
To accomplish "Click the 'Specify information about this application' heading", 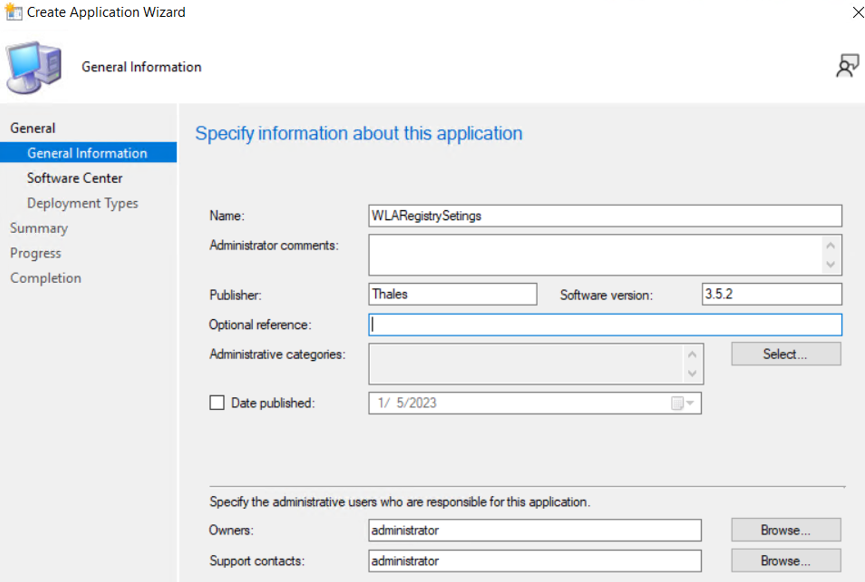I will pos(359,134).
